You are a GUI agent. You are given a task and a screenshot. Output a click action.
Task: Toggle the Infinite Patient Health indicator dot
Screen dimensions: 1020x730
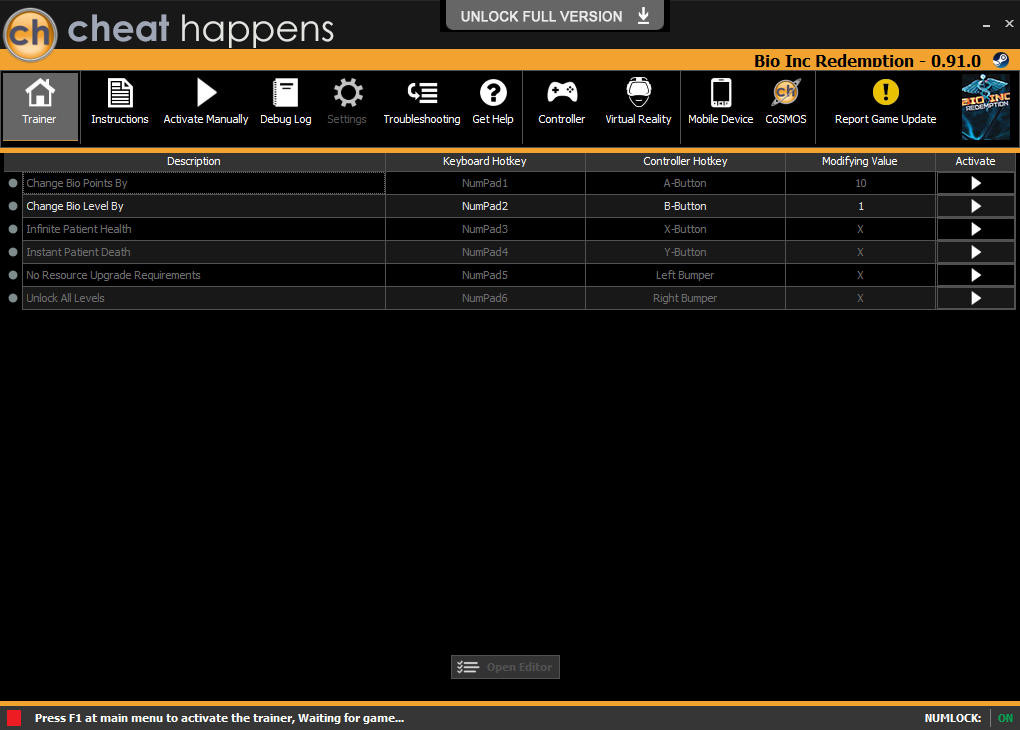13,229
